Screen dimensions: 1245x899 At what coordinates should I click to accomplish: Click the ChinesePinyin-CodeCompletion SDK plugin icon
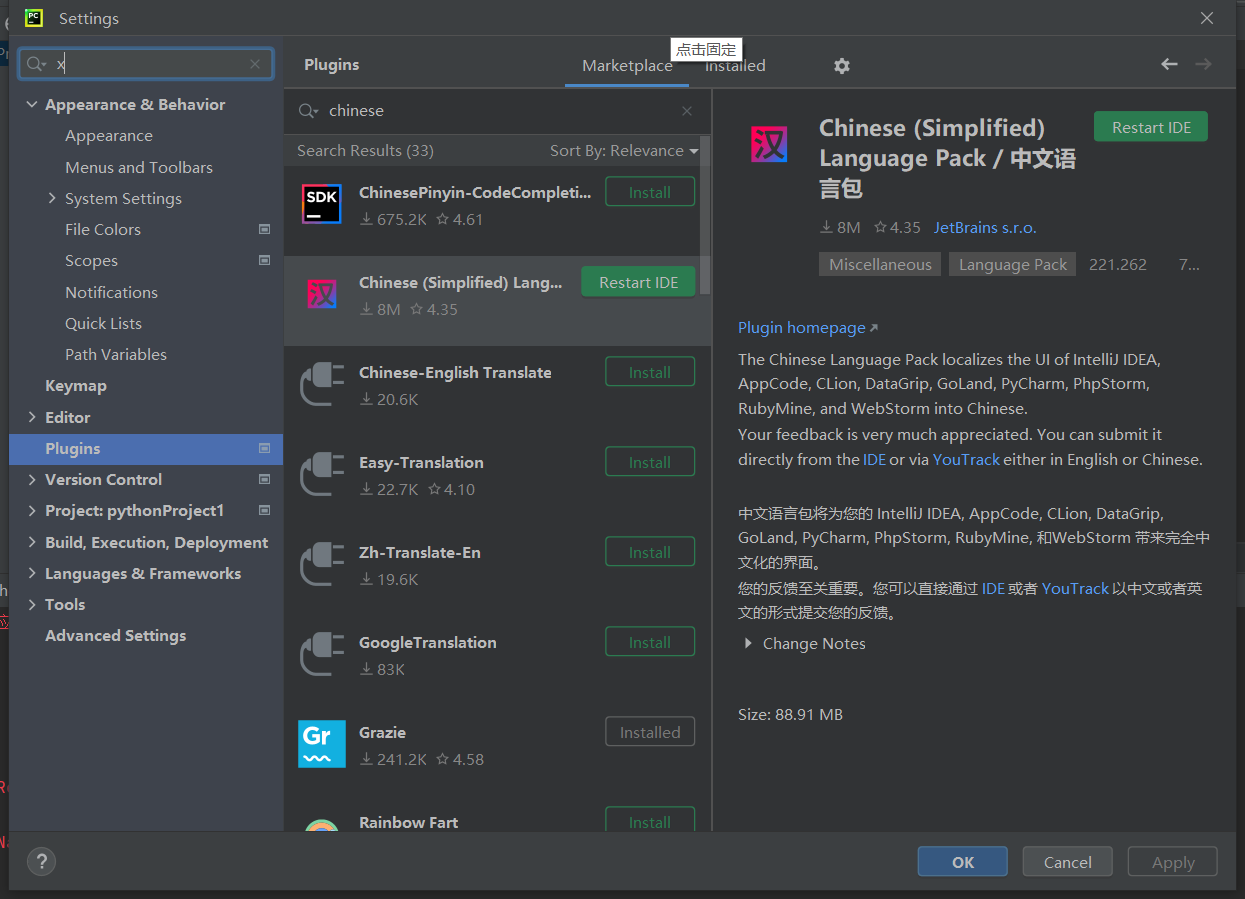pyautogui.click(x=322, y=204)
